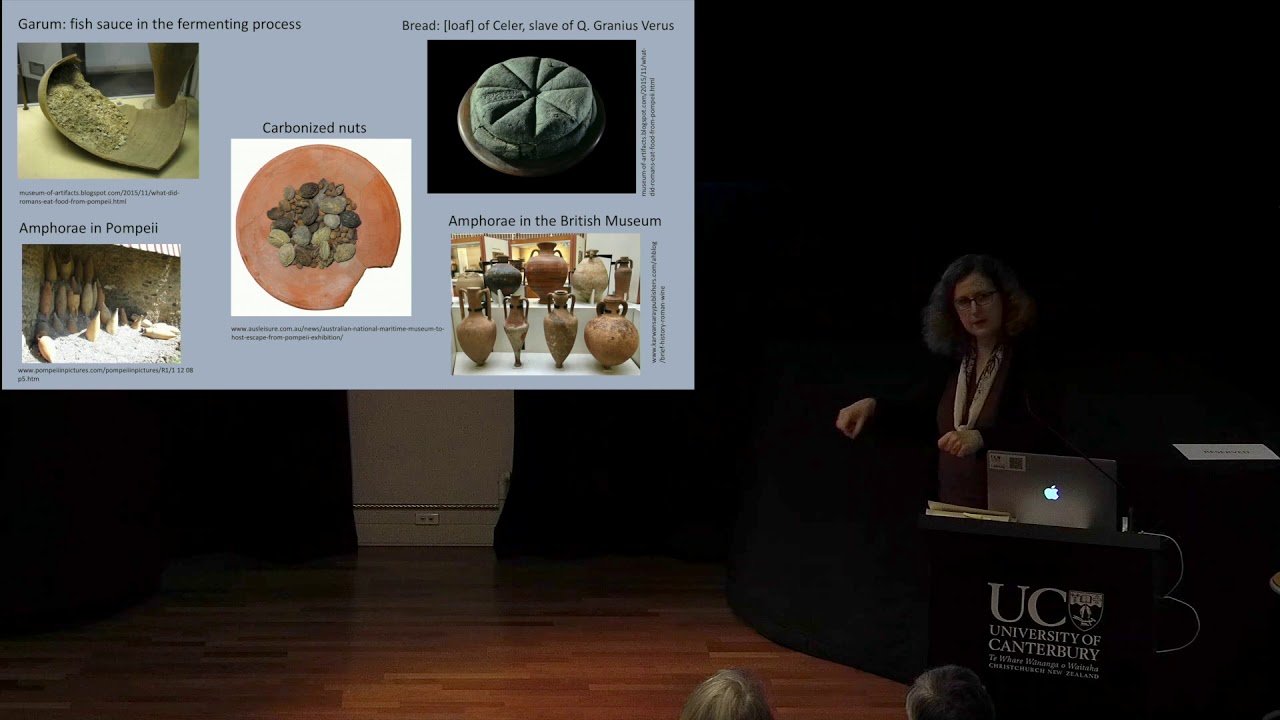Screen dimensions: 1280x720
Task: Open the museum-of-artifacts blogspot URL under garum photo
Action: tap(99, 197)
